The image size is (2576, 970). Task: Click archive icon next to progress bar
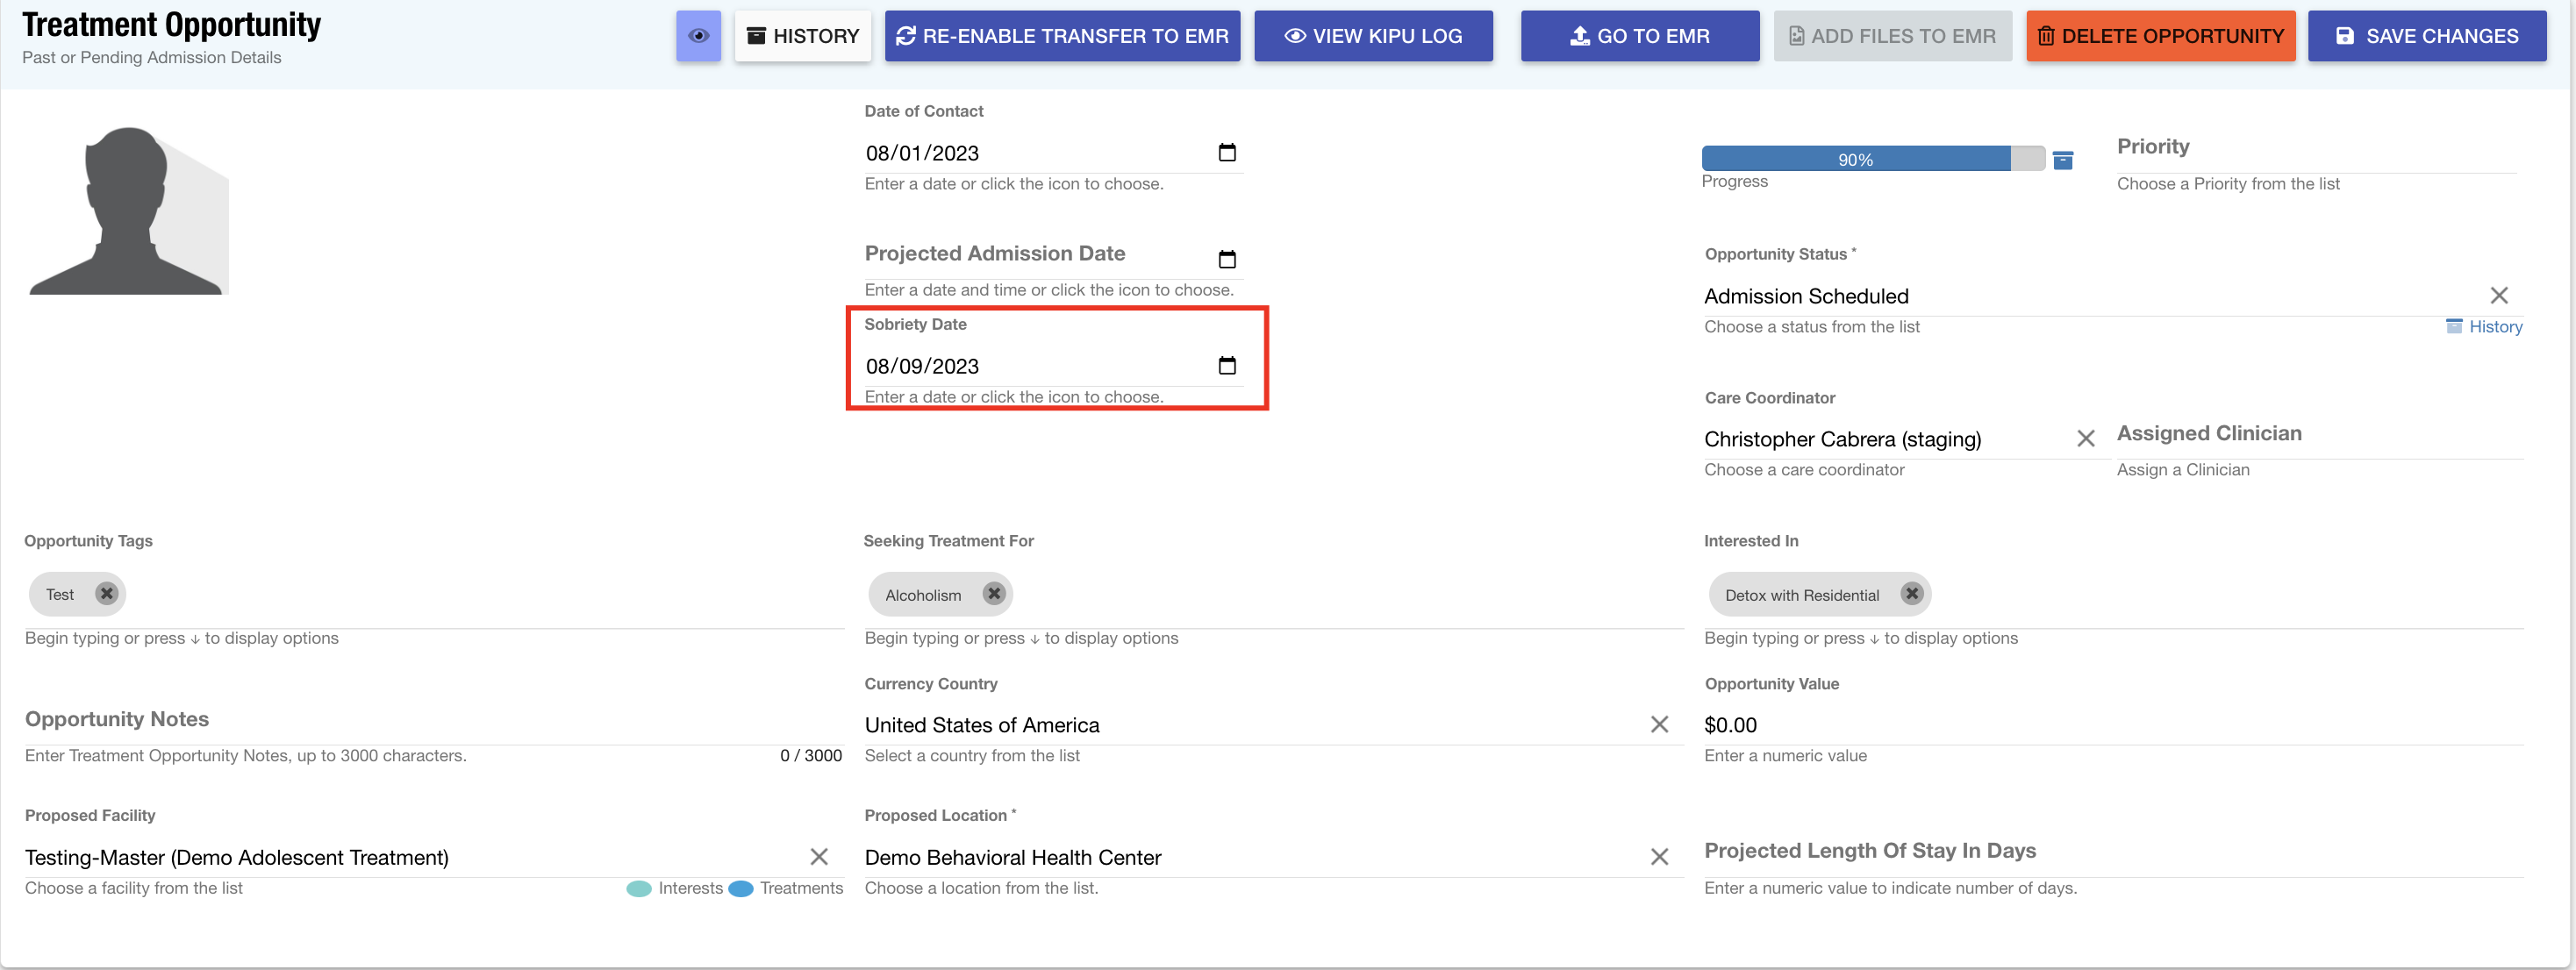pyautogui.click(x=2062, y=160)
